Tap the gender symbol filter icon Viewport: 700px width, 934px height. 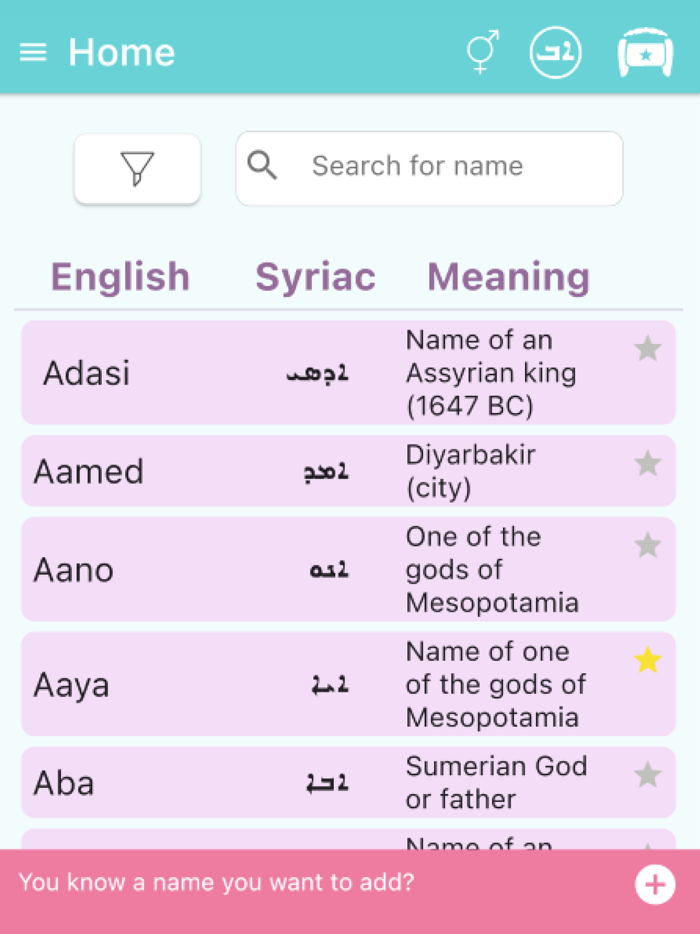tap(482, 52)
